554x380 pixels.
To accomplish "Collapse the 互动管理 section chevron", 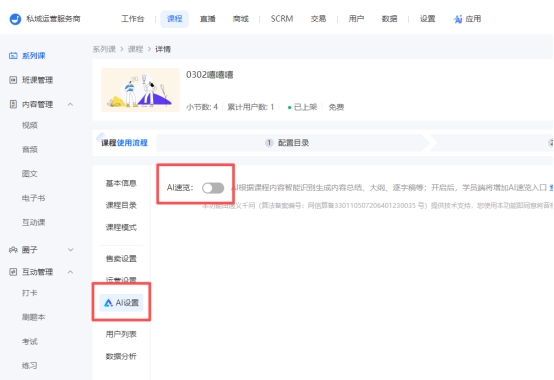I will point(70,272).
